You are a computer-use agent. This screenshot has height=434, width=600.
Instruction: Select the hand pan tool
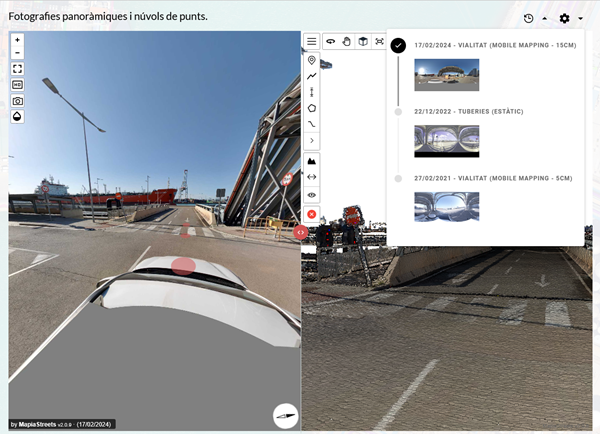(x=346, y=42)
